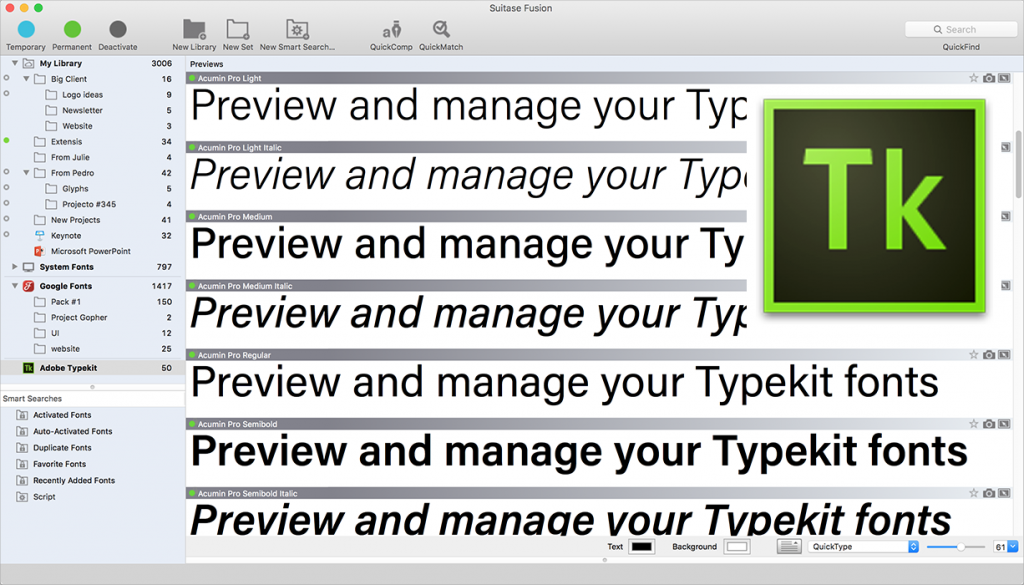
Task: Launch QuickComp from the toolbar
Action: 390,31
